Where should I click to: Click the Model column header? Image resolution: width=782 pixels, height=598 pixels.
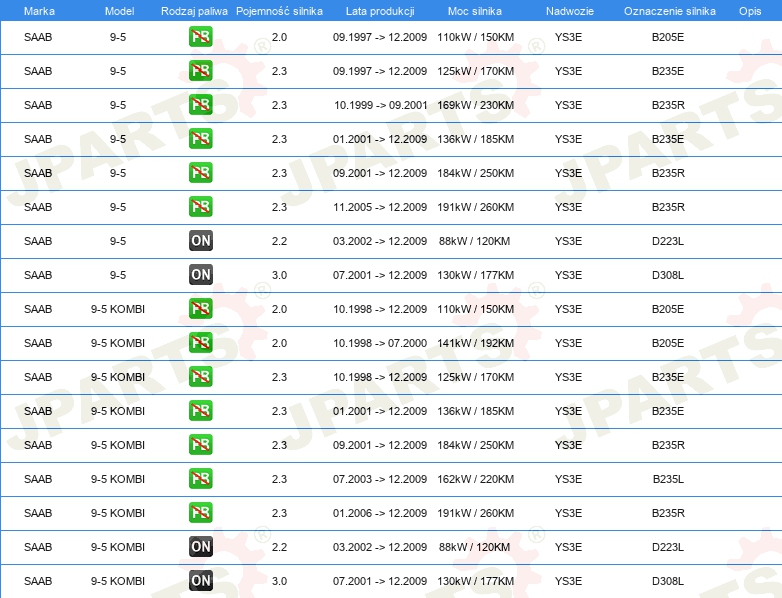119,11
